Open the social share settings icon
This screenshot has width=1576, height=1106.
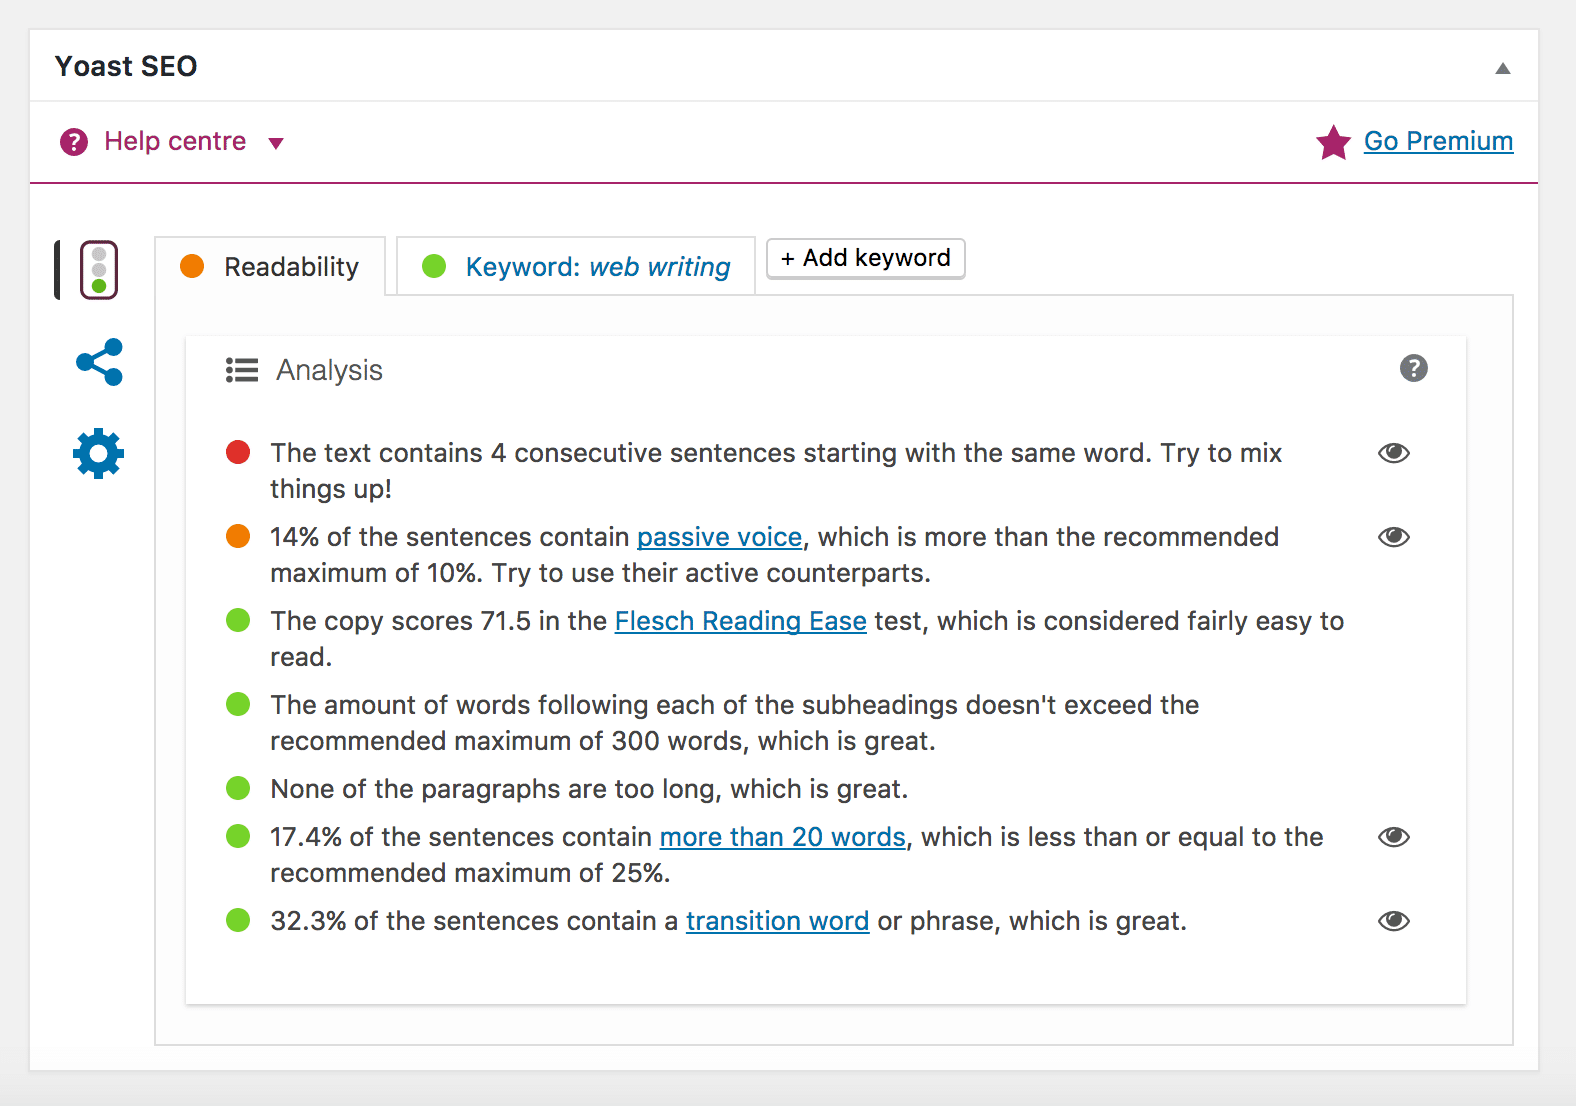click(x=99, y=362)
